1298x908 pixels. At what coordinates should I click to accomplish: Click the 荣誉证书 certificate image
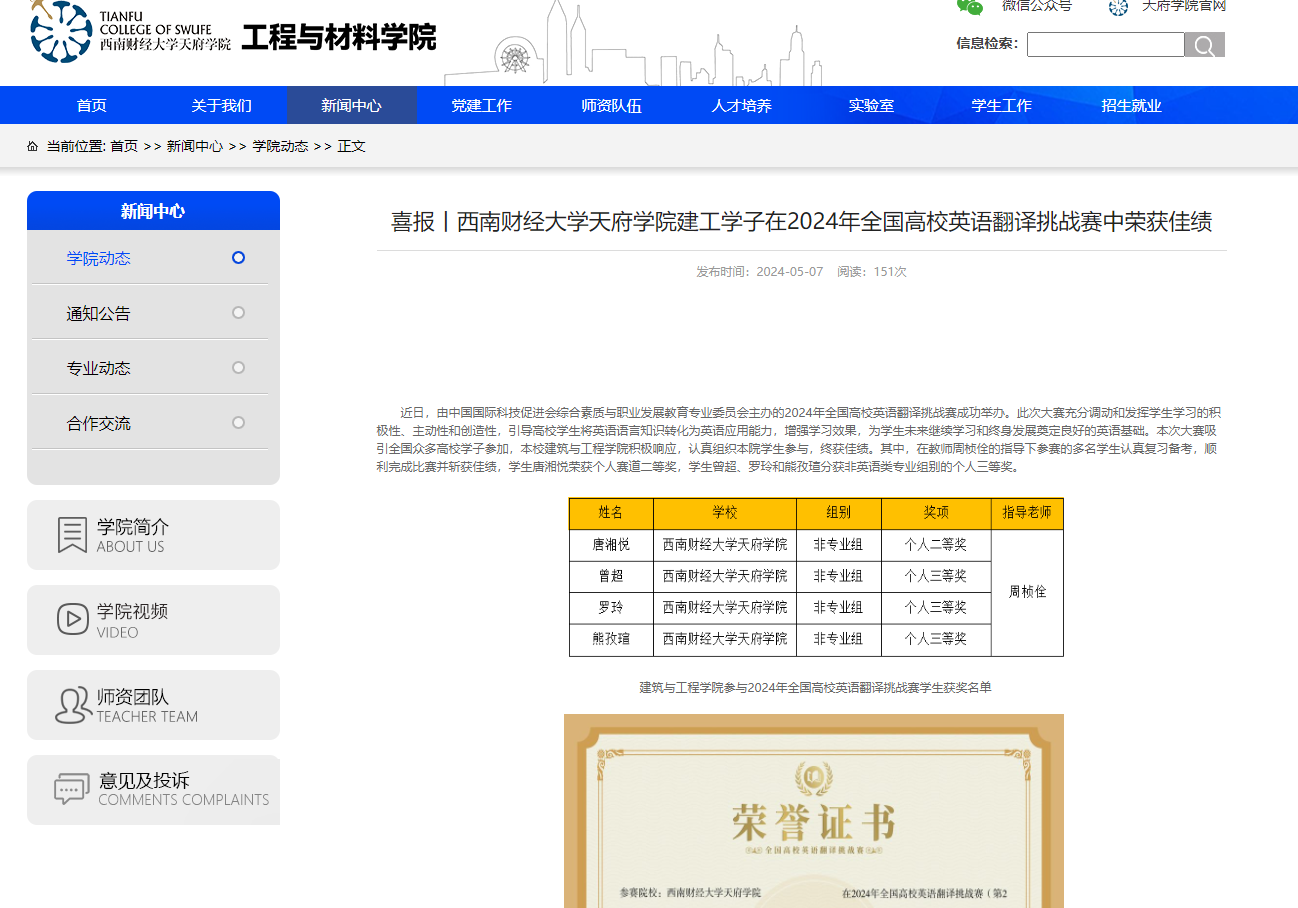pos(814,811)
